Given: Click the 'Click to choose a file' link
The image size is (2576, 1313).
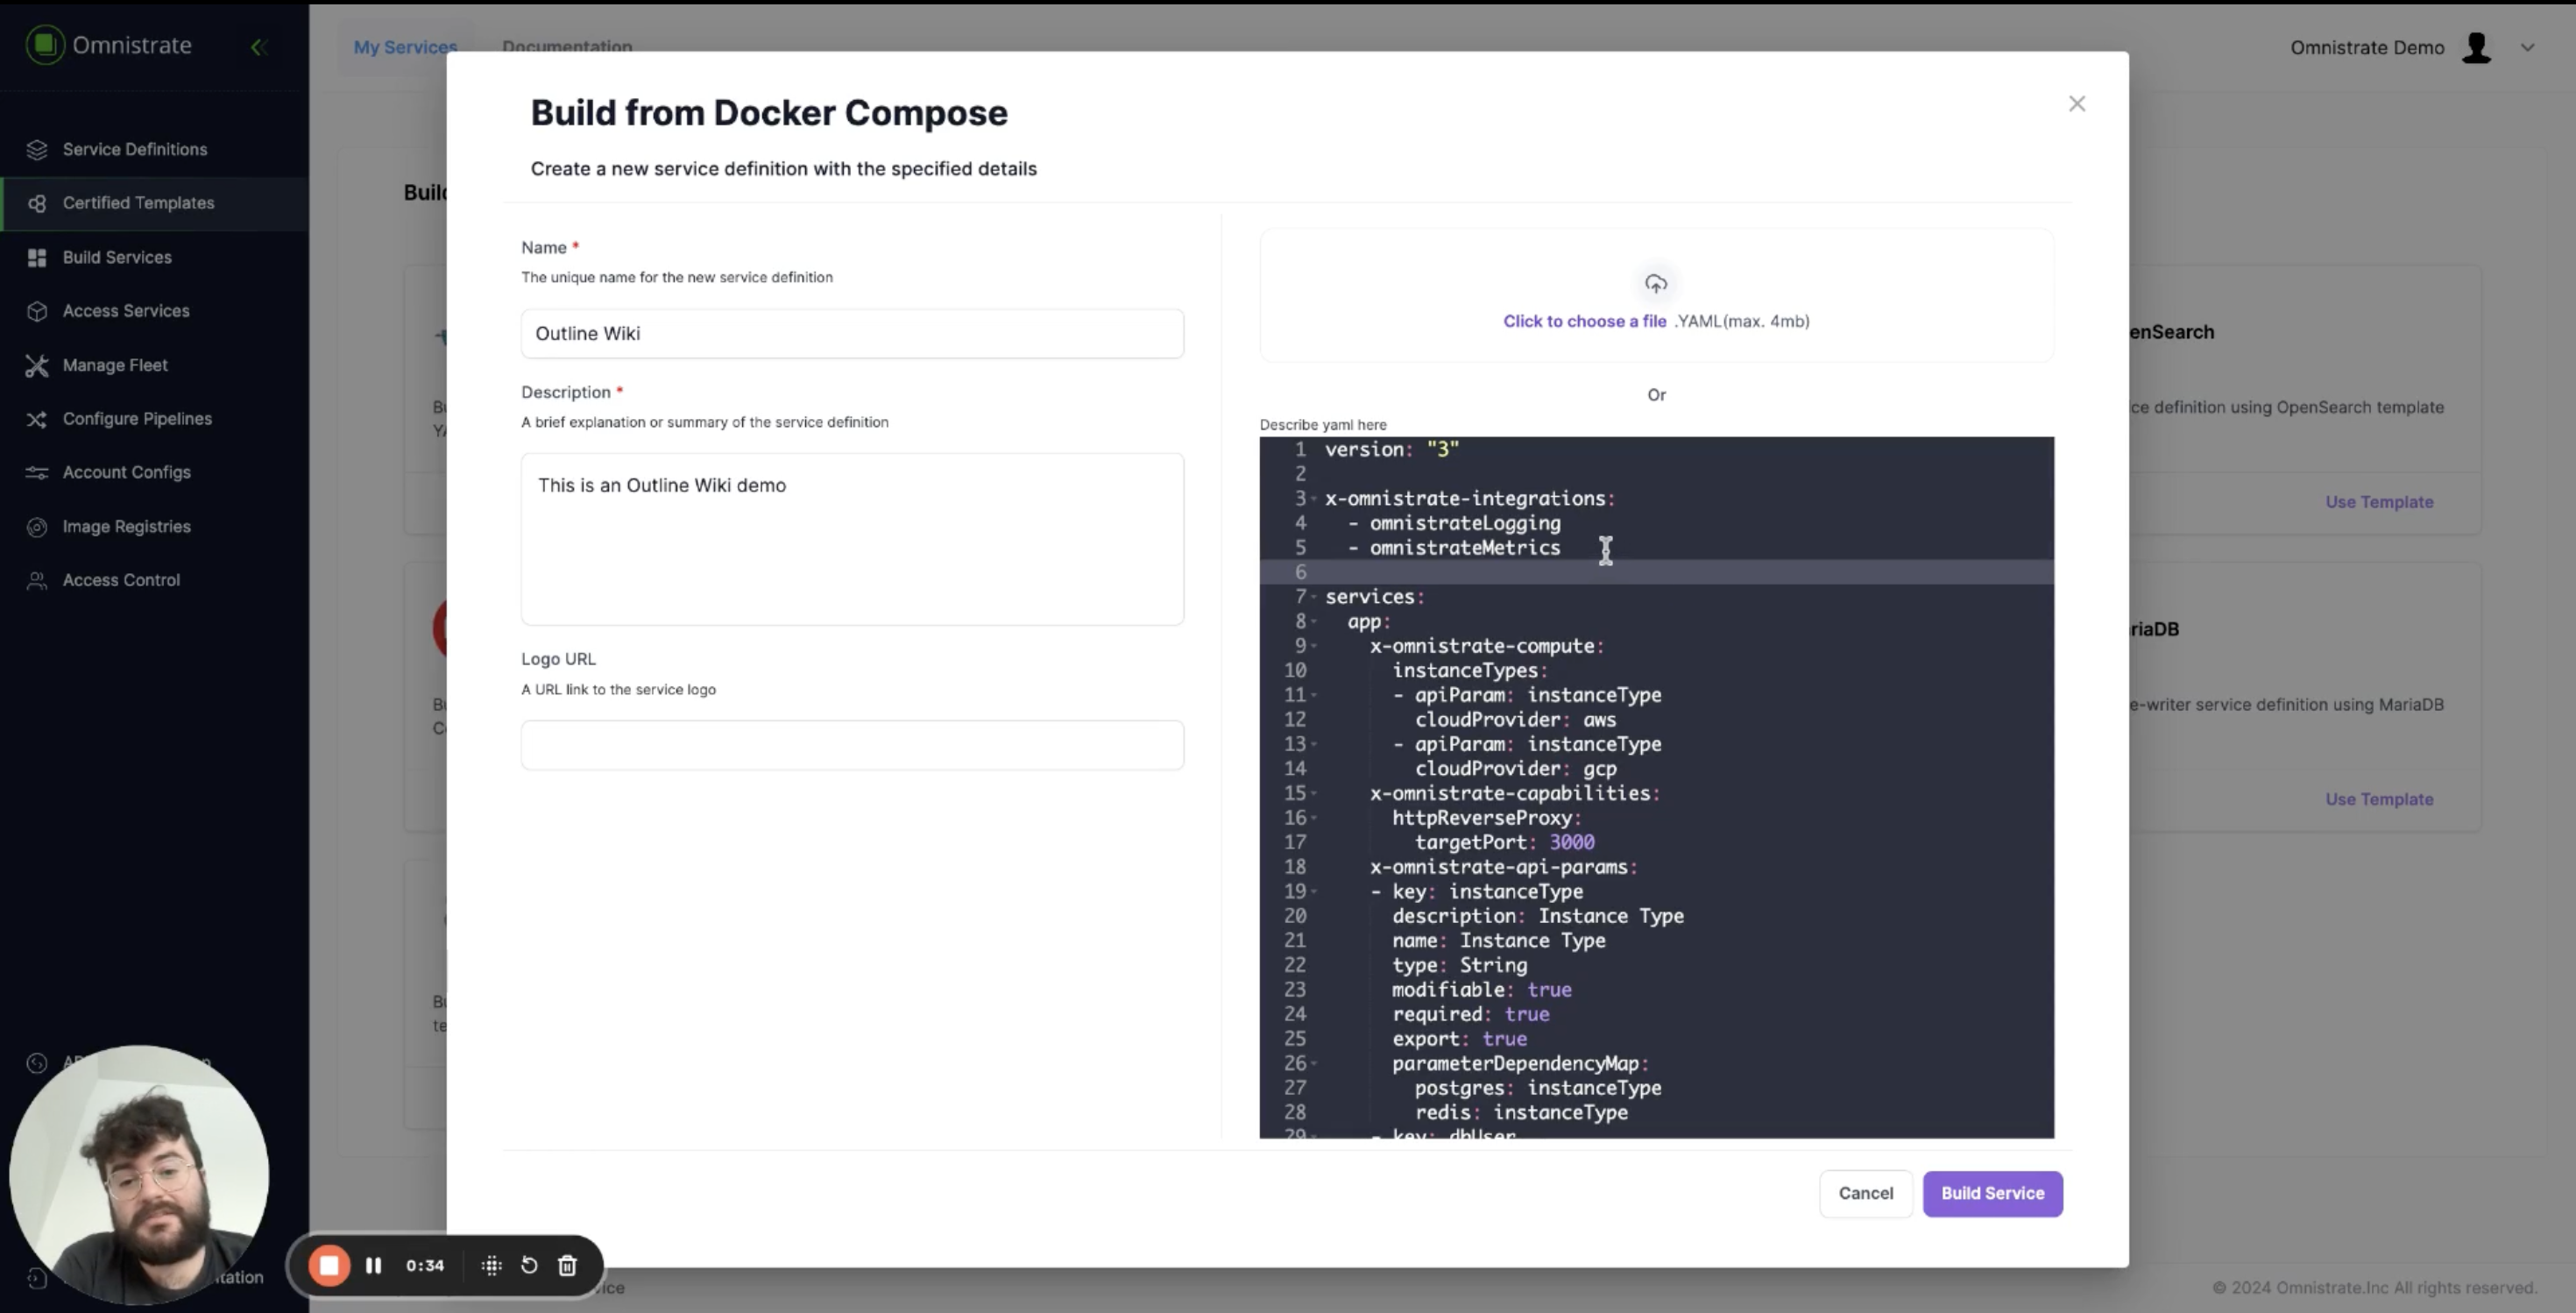Looking at the screenshot, I should click(1584, 321).
